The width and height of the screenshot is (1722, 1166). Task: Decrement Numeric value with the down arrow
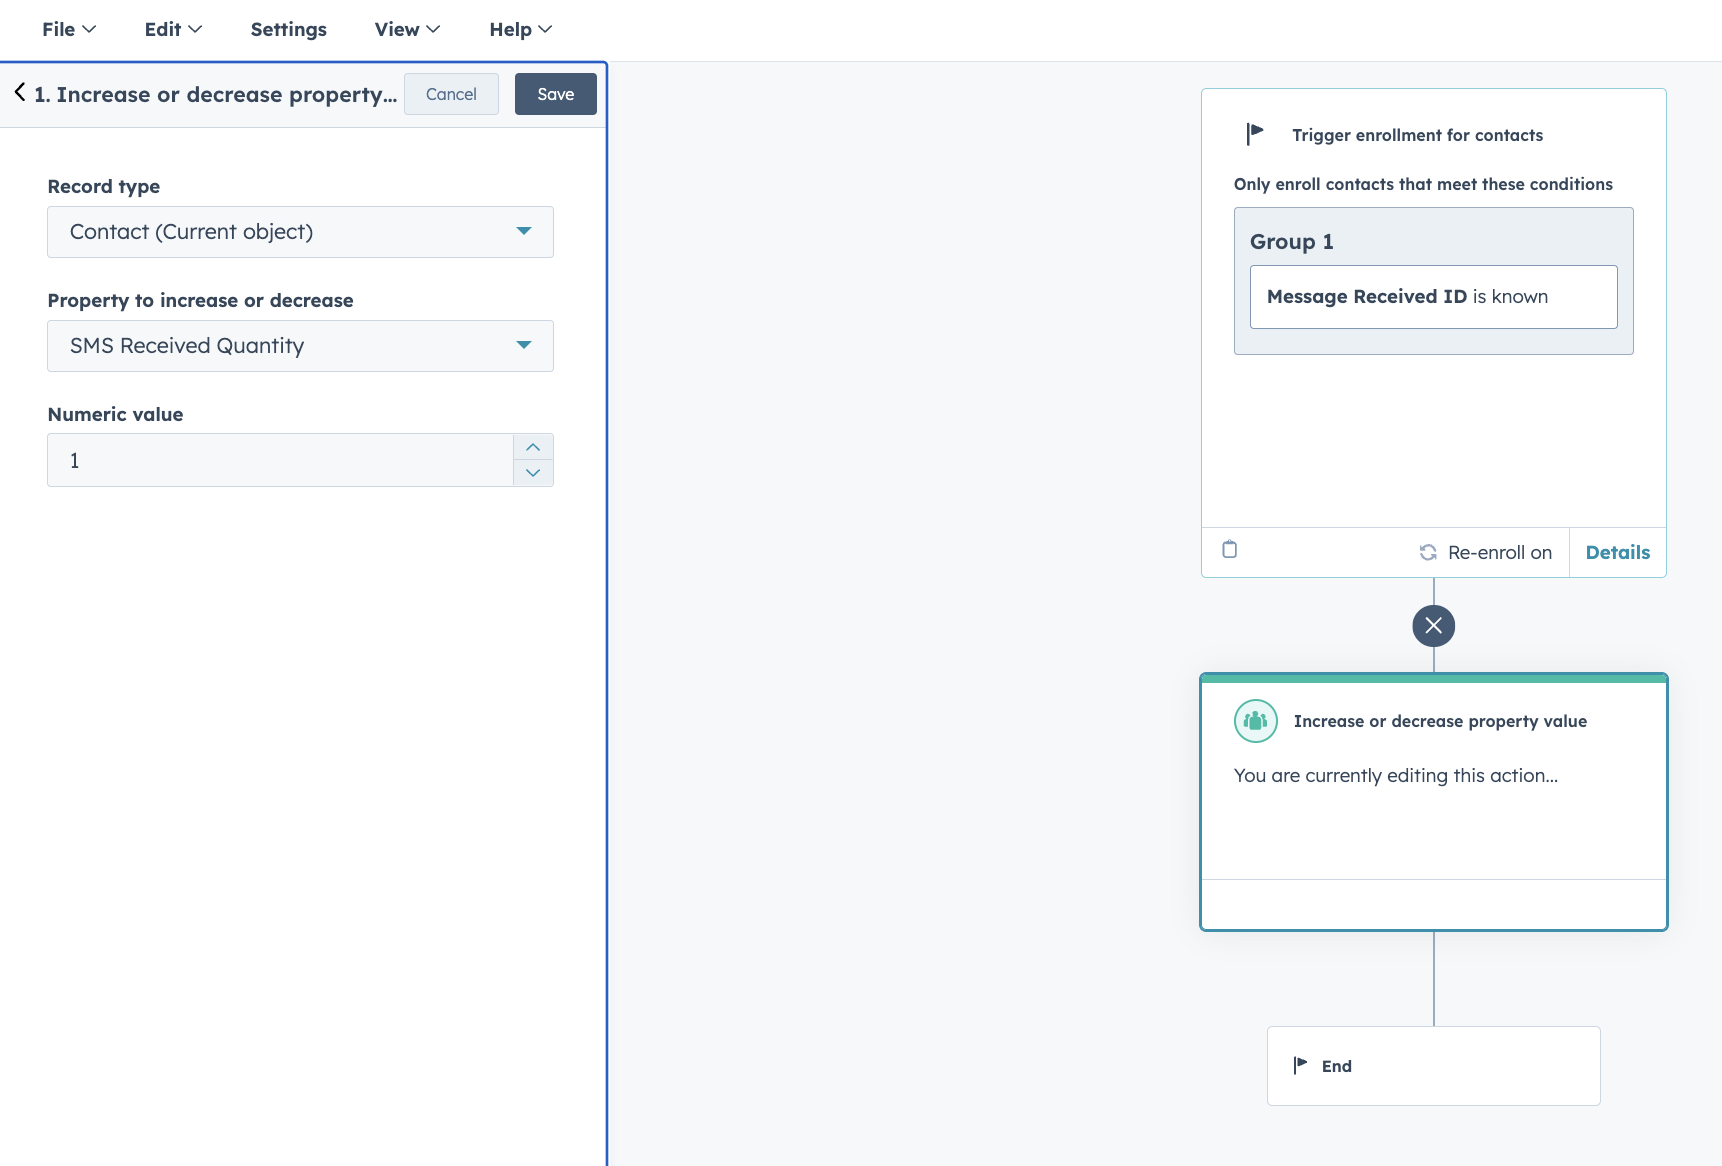(x=533, y=473)
